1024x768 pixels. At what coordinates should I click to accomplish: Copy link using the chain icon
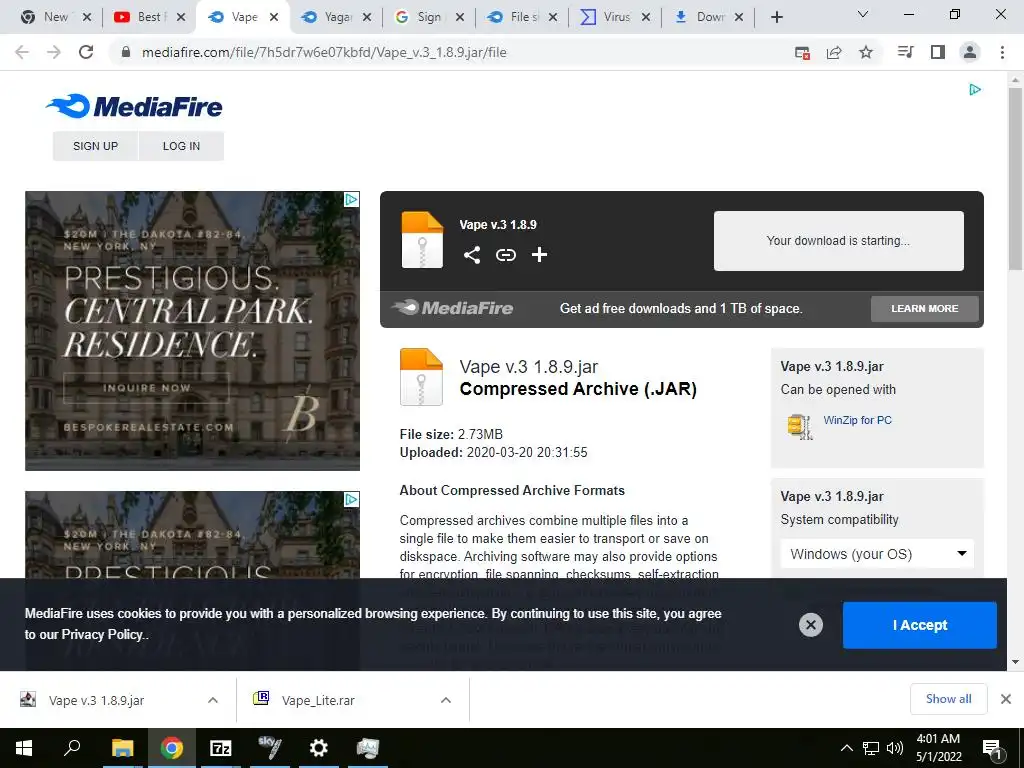(x=505, y=255)
